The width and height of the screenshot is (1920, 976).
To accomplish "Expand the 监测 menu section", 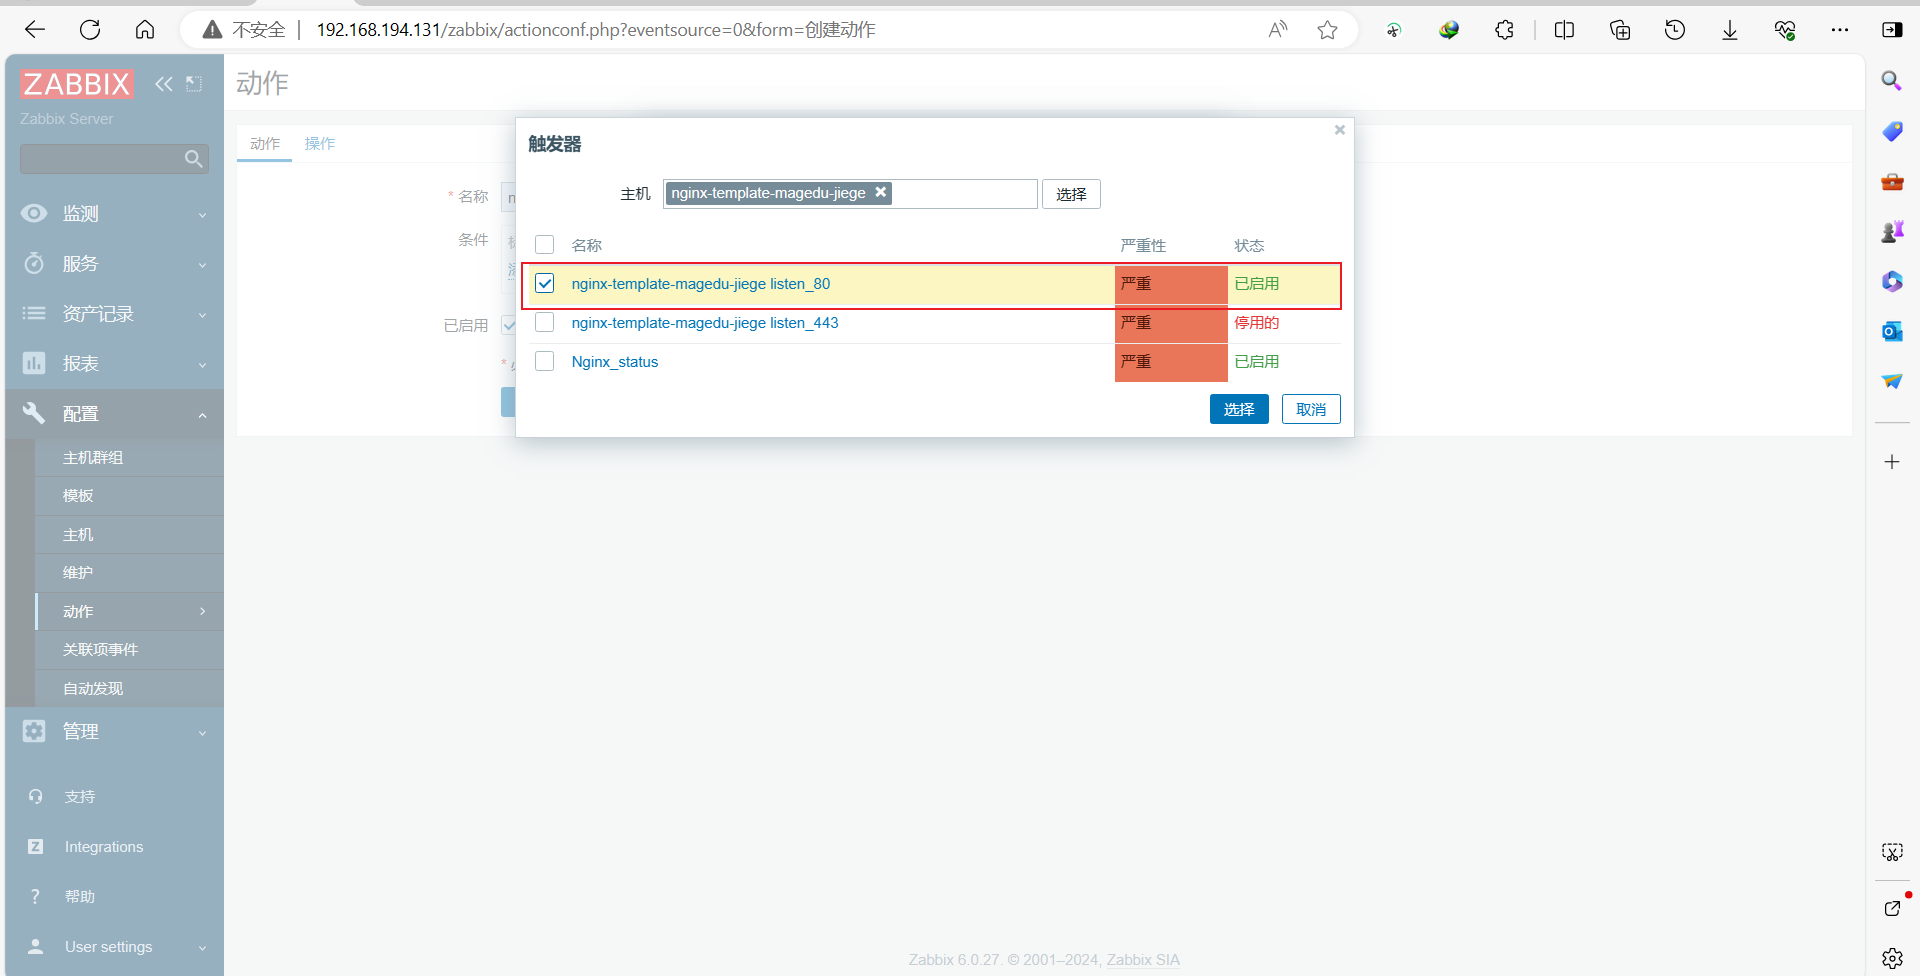I will click(114, 213).
